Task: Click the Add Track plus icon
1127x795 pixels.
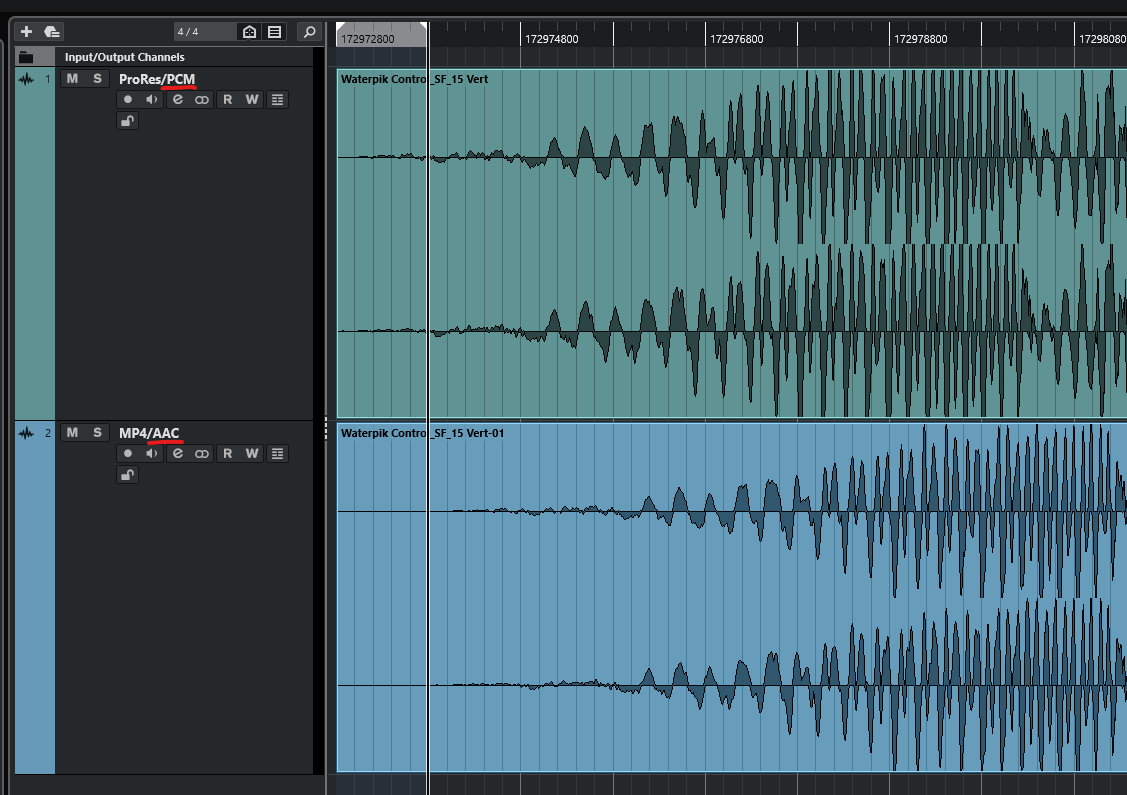Action: click(x=27, y=32)
